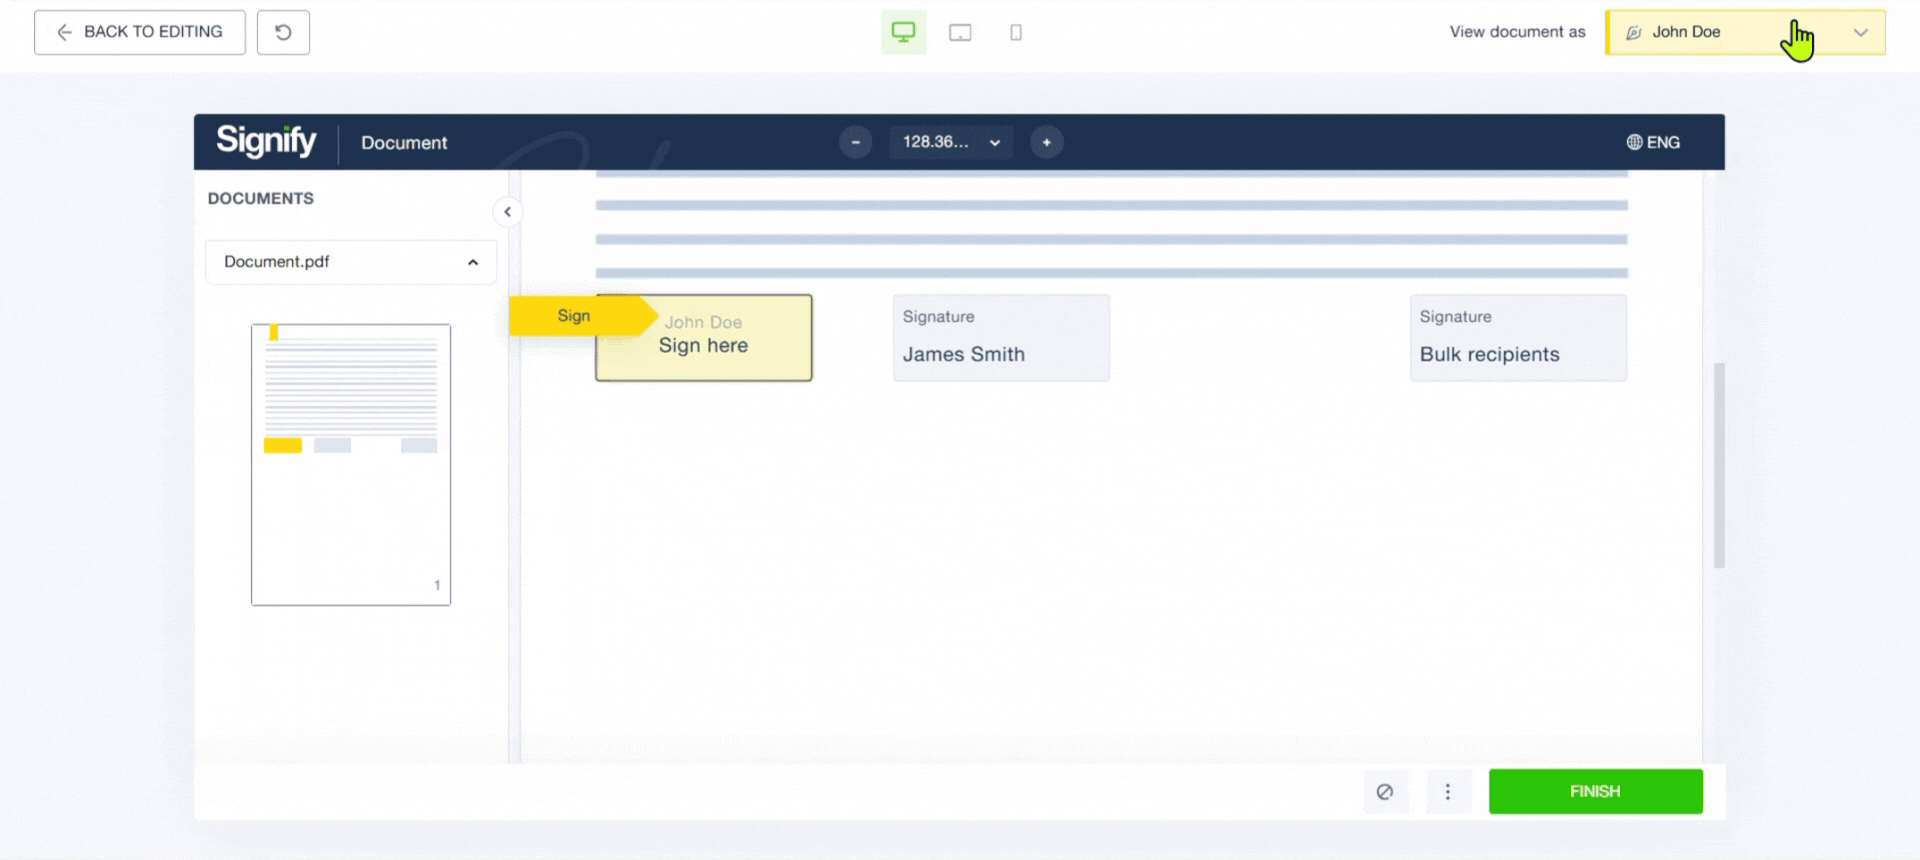The height and width of the screenshot is (860, 1920).
Task: Click the DOCUMENTS sidebar heading
Action: tap(261, 198)
